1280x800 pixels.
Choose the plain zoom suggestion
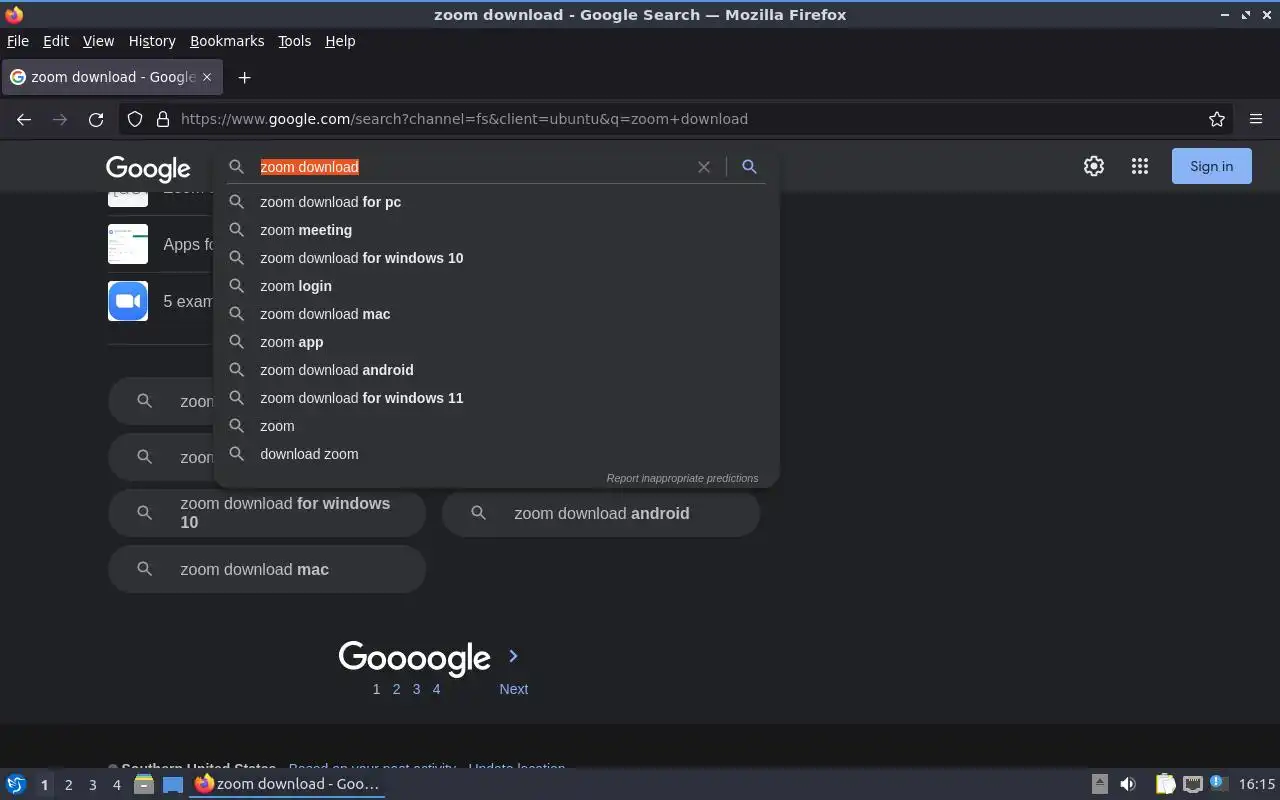coord(496,426)
